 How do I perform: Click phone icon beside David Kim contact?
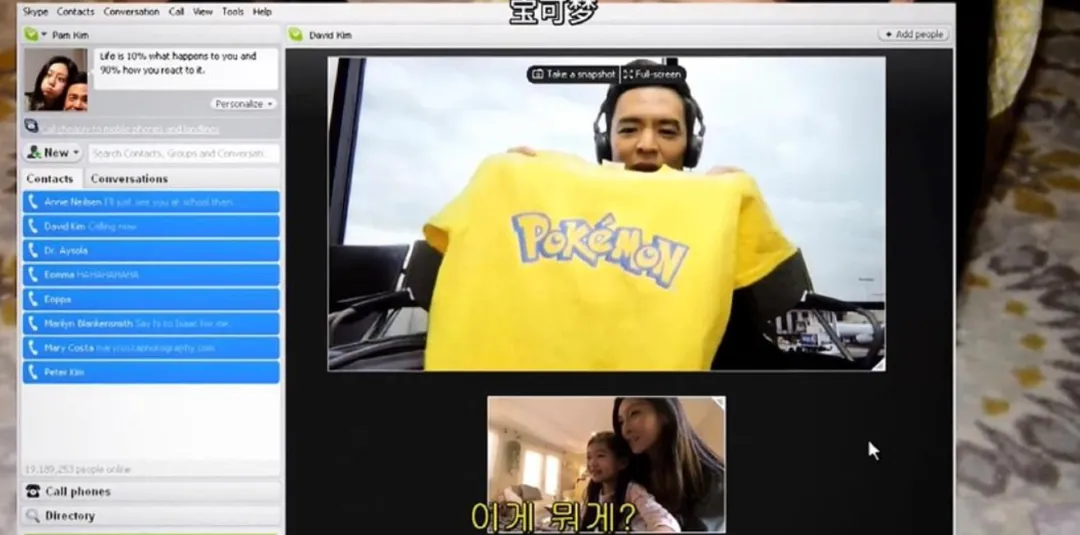pyautogui.click(x=32, y=226)
